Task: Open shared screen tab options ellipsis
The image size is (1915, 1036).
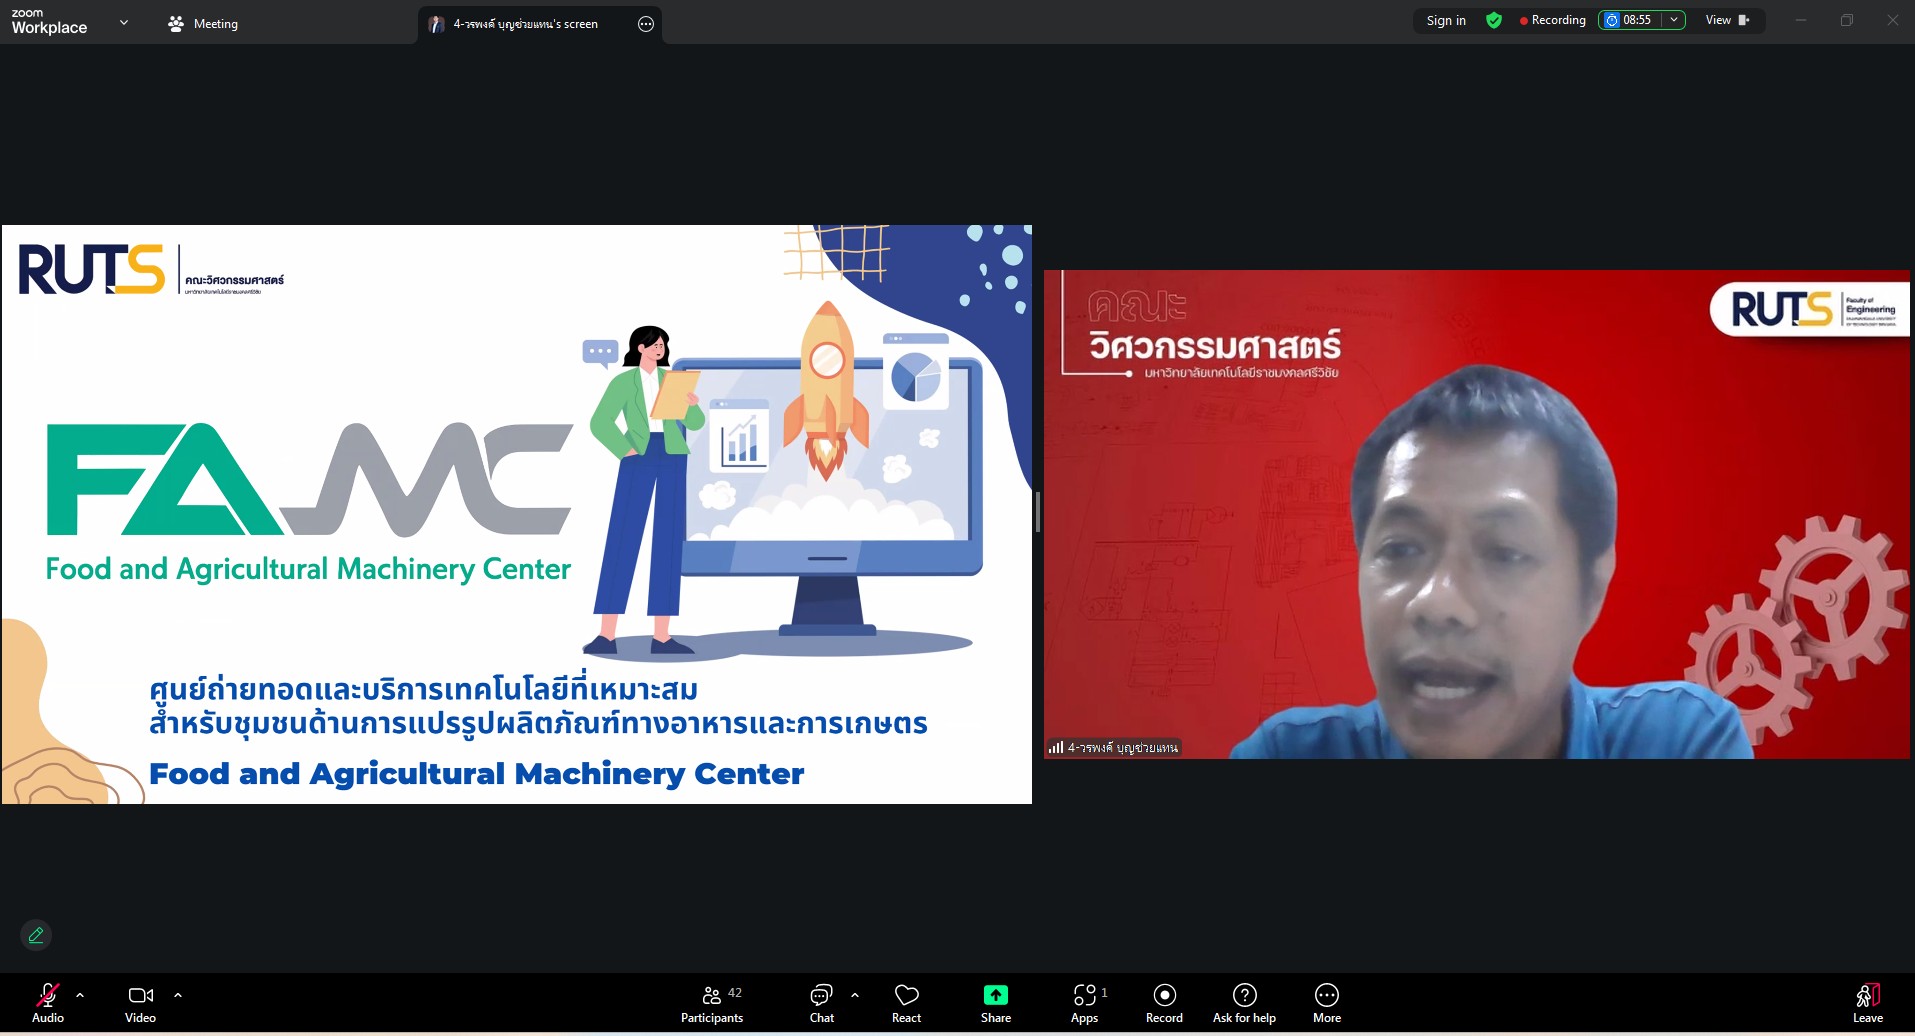Action: click(646, 24)
